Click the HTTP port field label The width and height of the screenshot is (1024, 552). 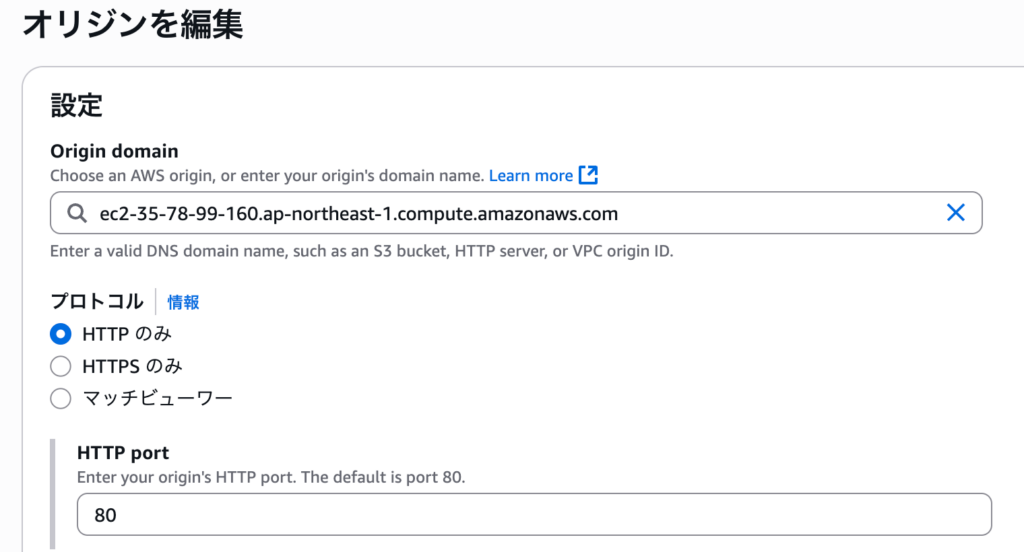pos(123,453)
